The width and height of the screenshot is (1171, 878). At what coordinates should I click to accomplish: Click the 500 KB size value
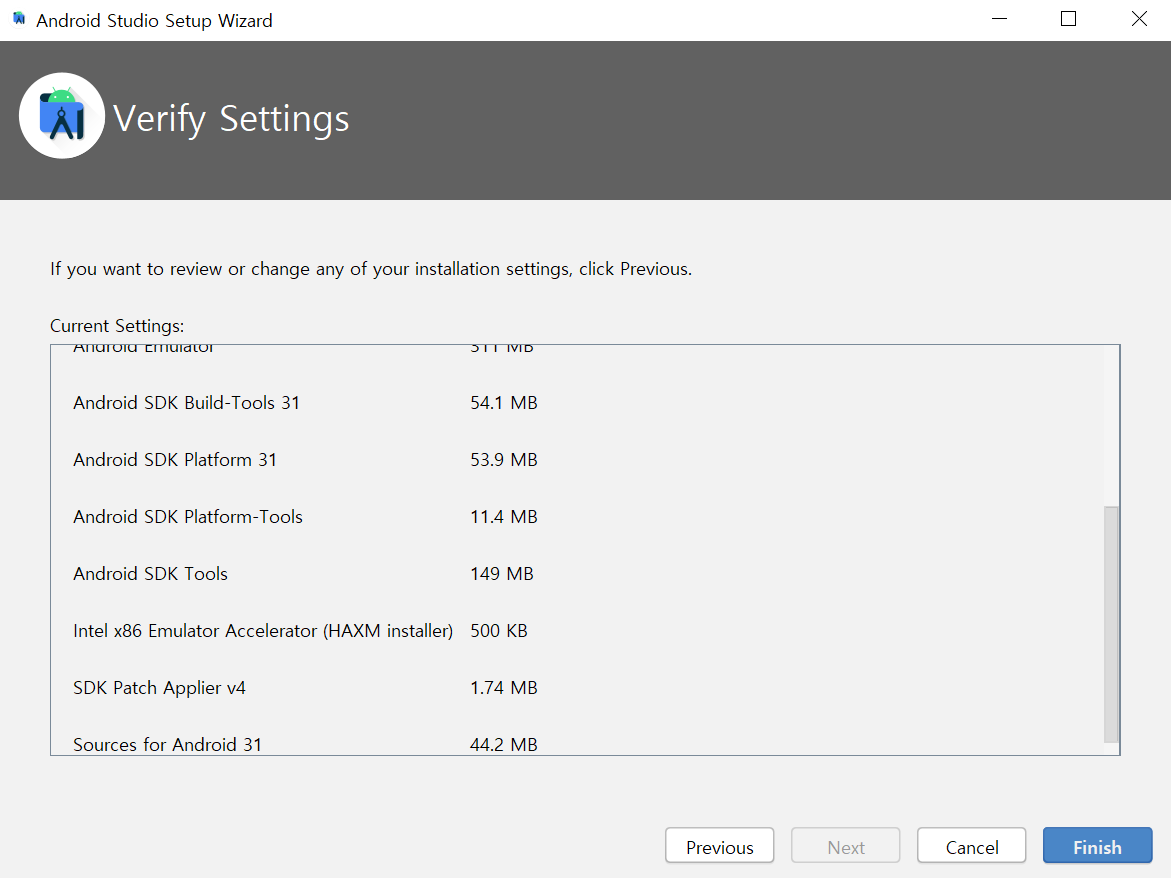coord(499,631)
